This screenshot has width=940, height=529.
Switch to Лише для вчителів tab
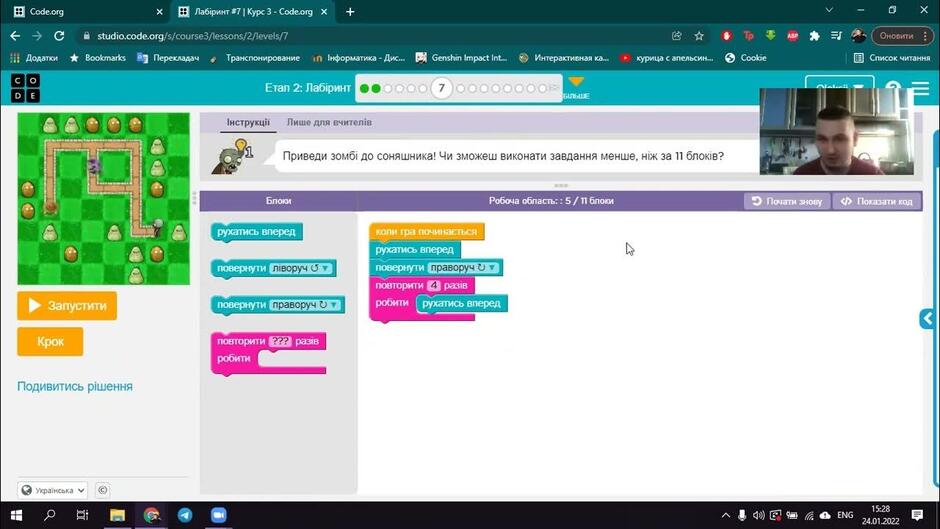tap(329, 122)
